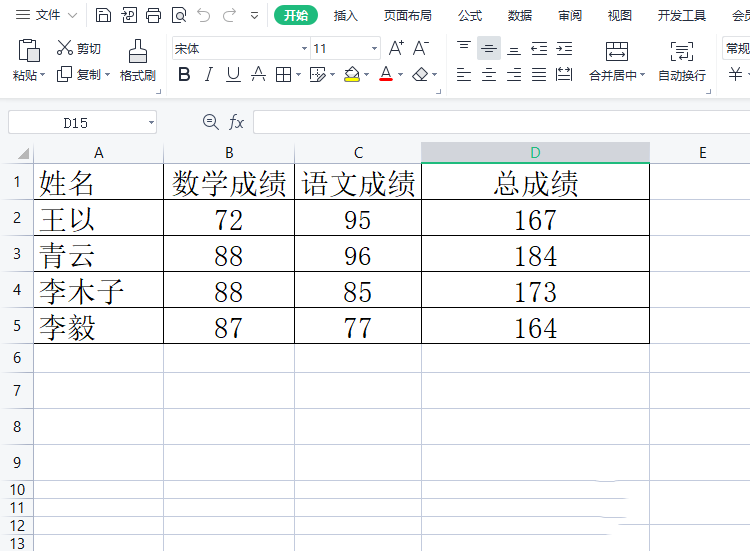The image size is (750, 551).
Task: Click distributed alignment icon
Action: click(x=564, y=74)
